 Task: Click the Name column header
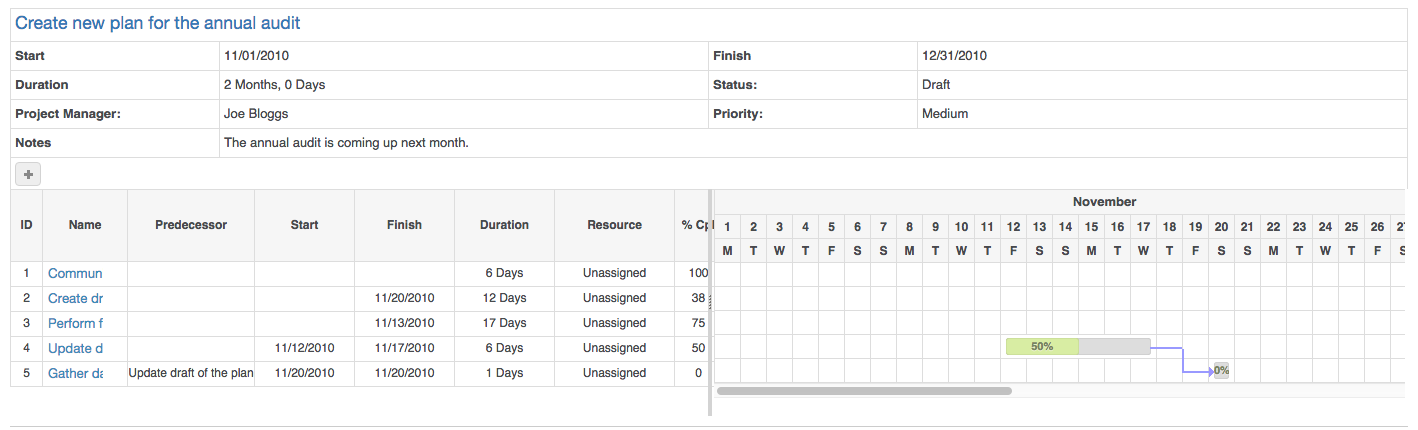point(85,225)
